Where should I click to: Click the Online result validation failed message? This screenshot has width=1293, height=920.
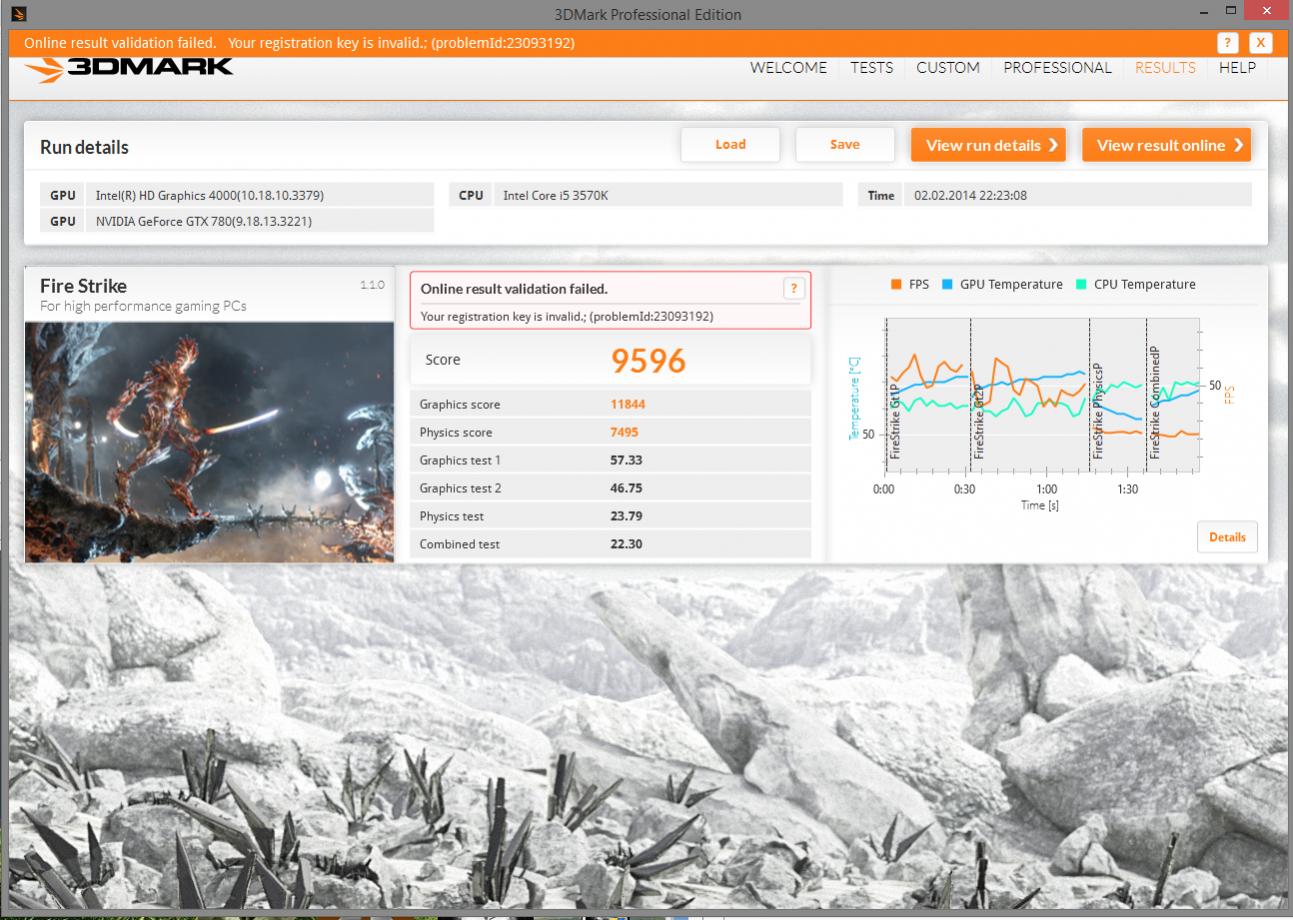(514, 289)
